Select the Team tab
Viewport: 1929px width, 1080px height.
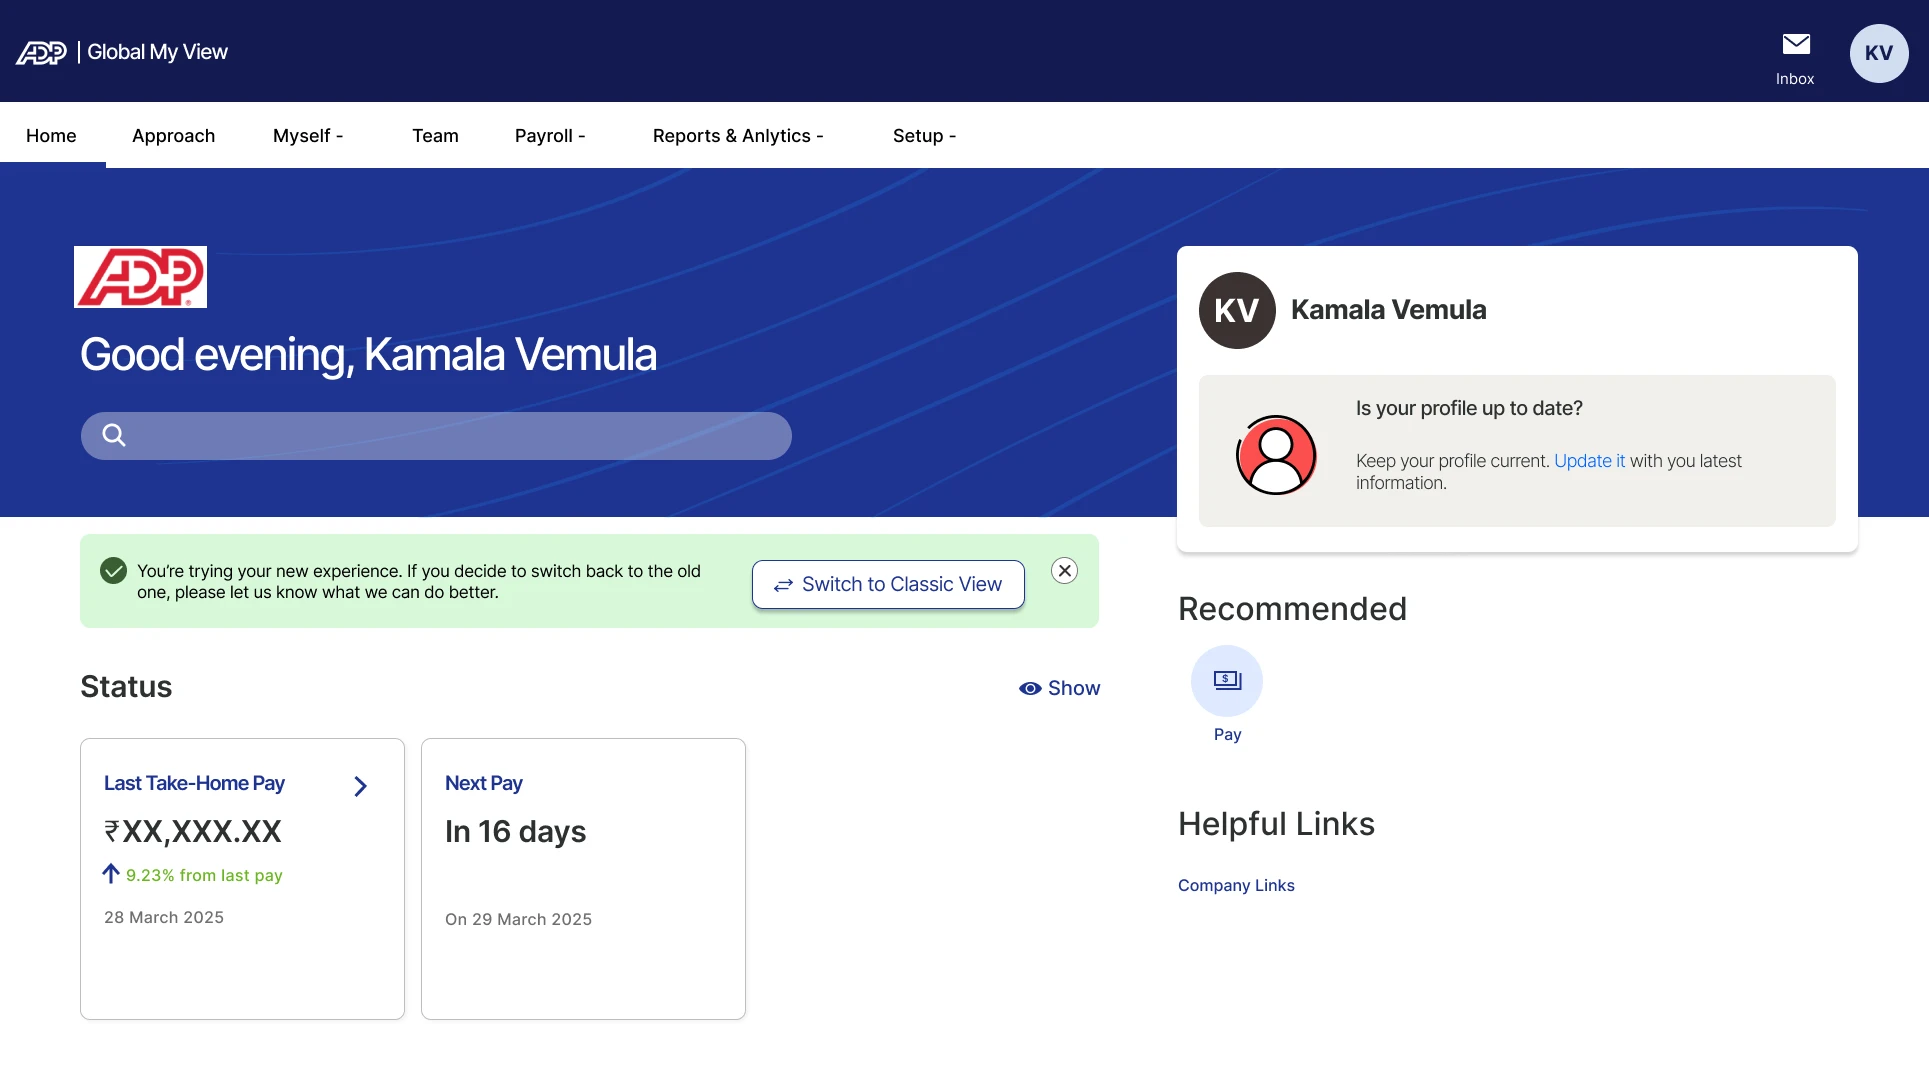click(435, 136)
